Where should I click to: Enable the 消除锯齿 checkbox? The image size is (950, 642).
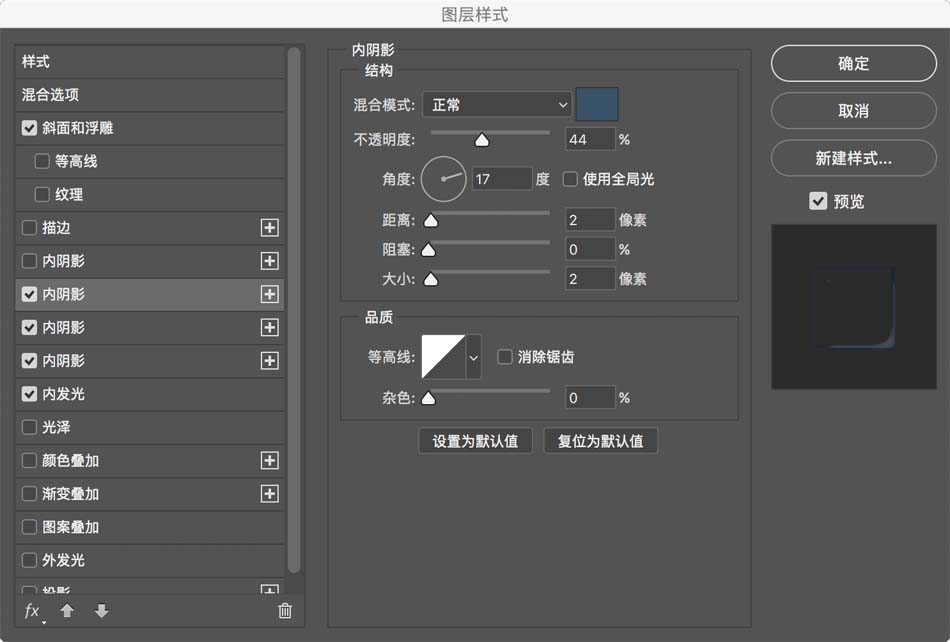tap(505, 357)
